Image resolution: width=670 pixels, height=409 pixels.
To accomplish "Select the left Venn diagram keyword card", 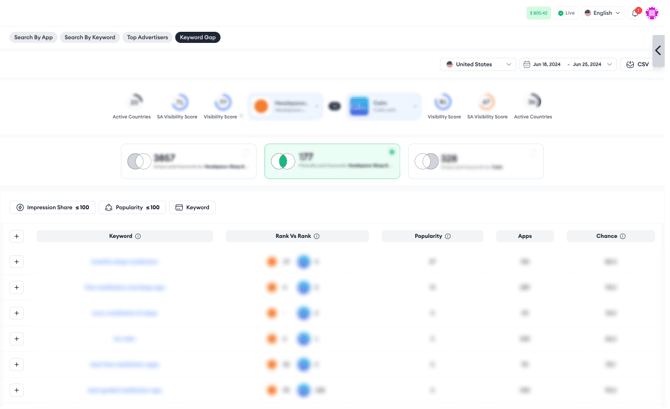I will tap(188, 161).
